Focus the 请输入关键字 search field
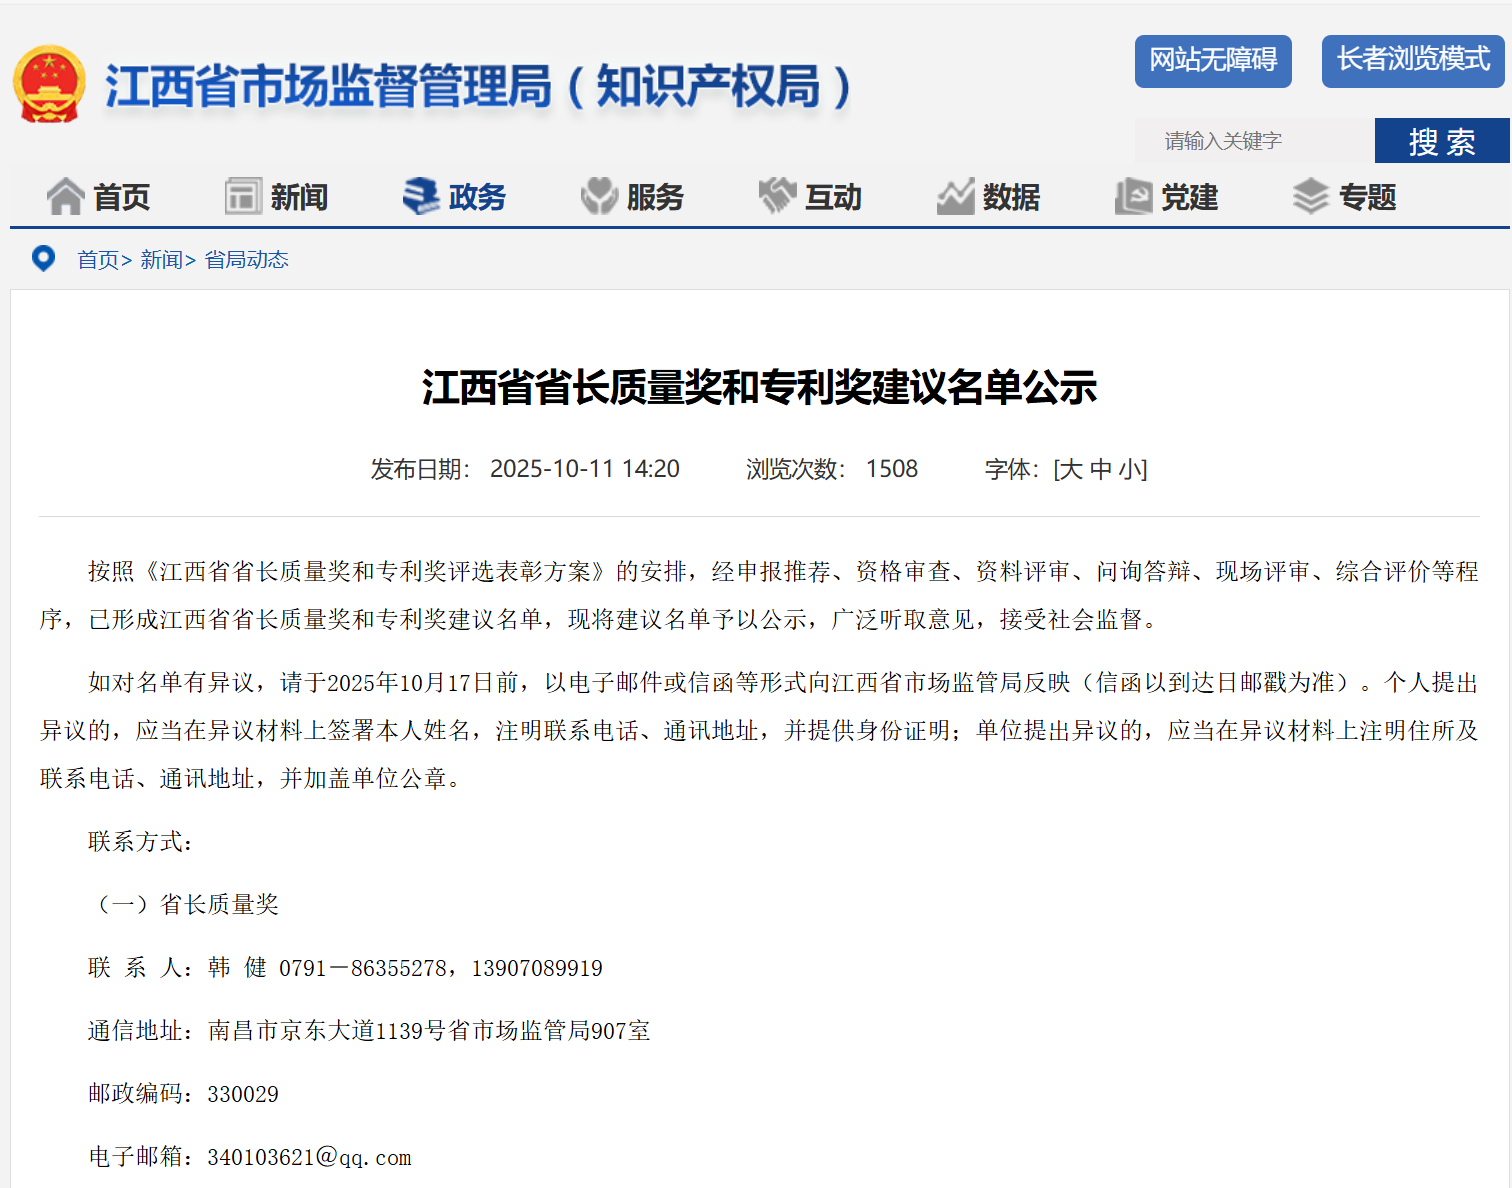 (1254, 141)
